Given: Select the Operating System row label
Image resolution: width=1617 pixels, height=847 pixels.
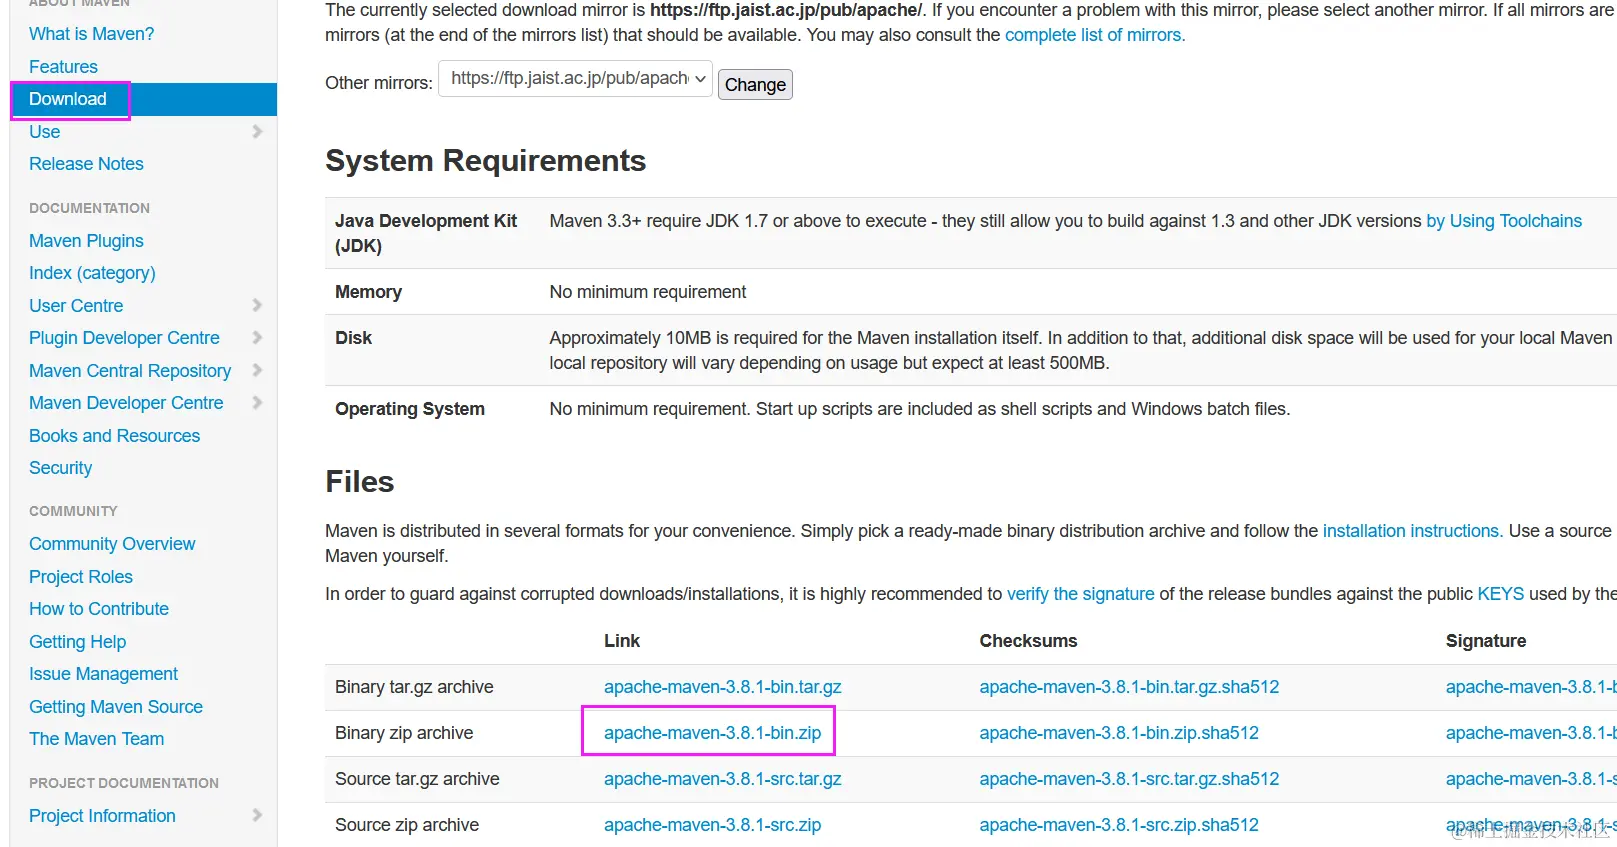Looking at the screenshot, I should pyautogui.click(x=410, y=409).
